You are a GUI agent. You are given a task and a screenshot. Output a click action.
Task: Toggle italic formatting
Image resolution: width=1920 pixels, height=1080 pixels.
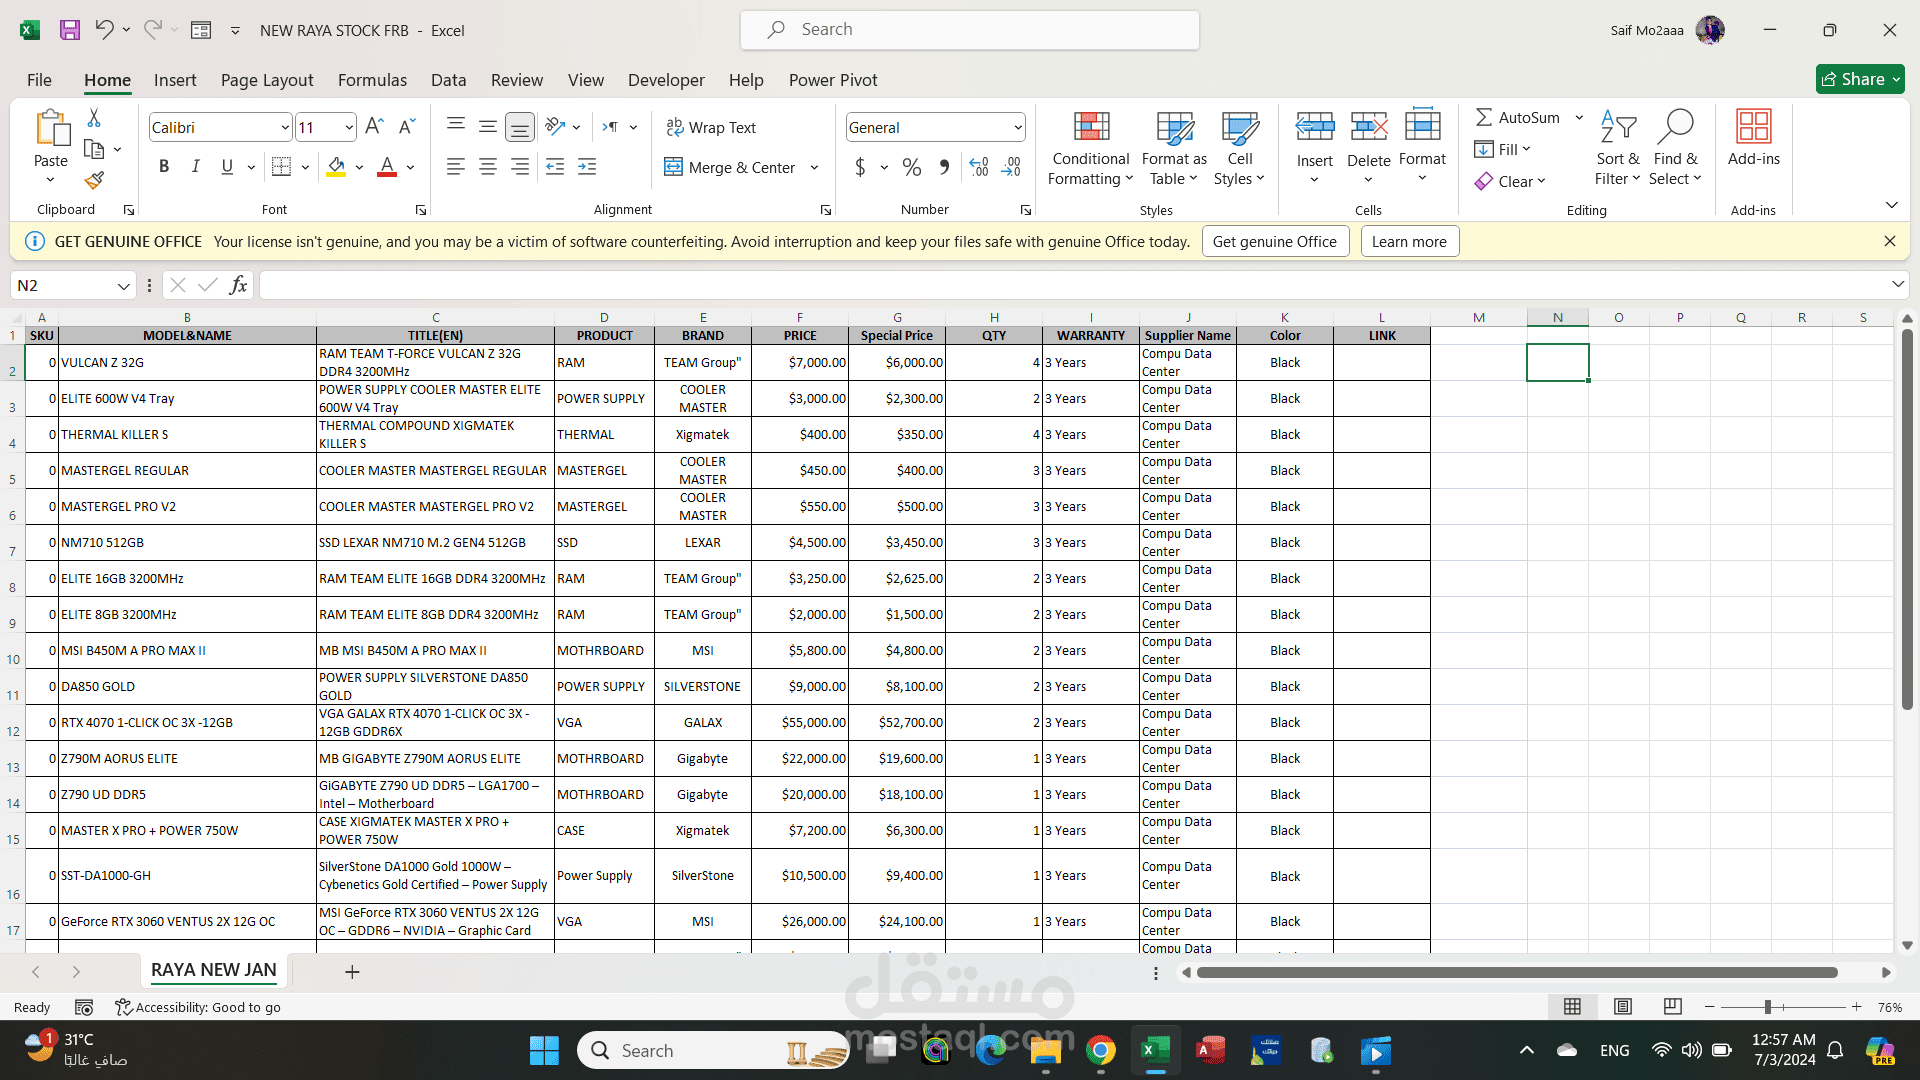click(x=196, y=166)
